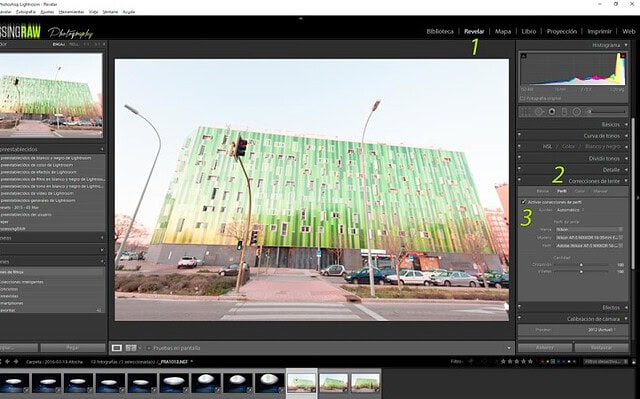Click the green color label filter
The width and height of the screenshot is (640, 399).
[553, 361]
